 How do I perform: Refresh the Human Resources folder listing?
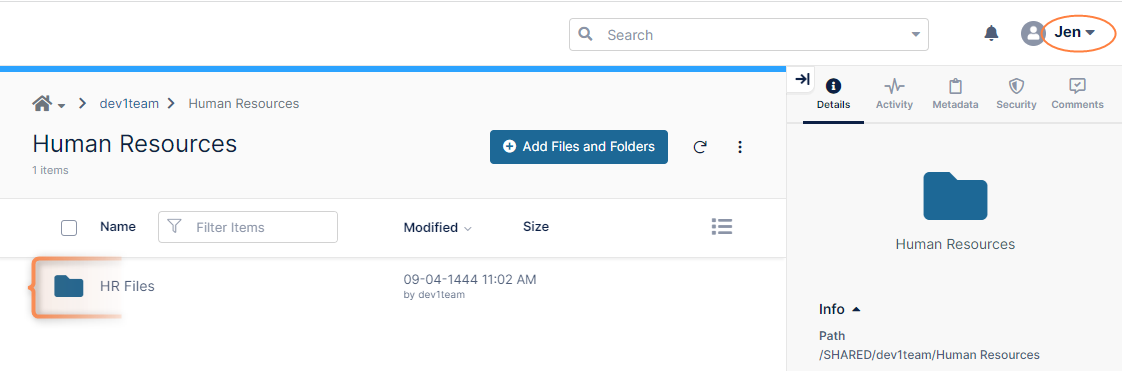point(700,147)
